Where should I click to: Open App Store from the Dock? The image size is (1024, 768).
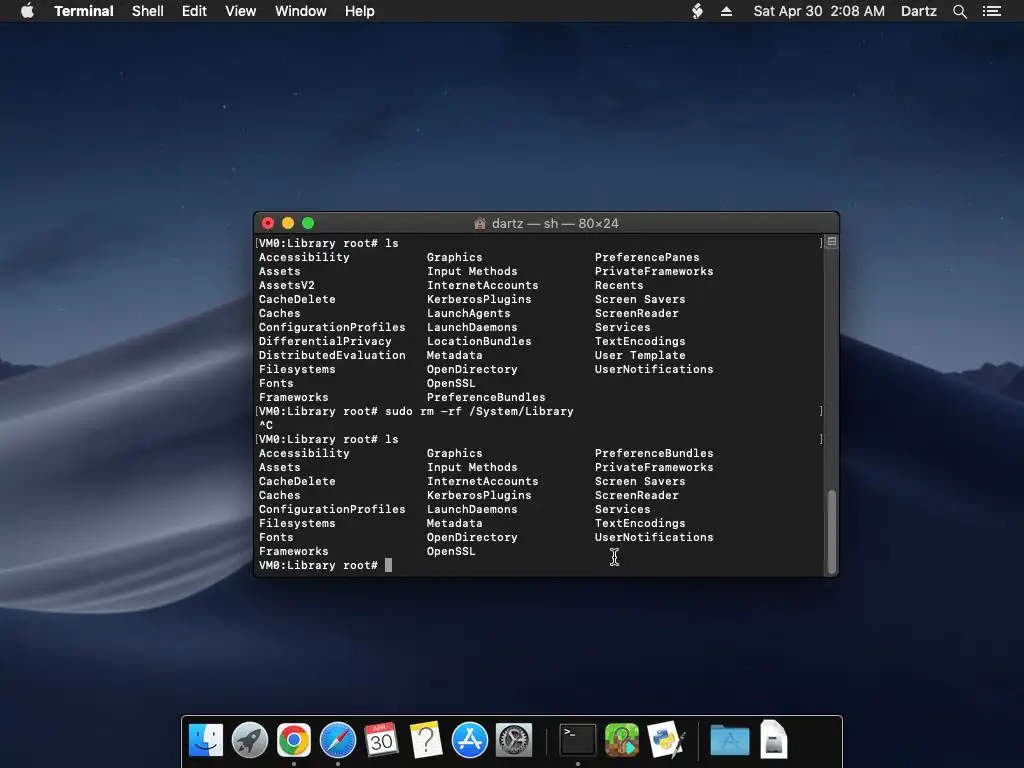(470, 741)
